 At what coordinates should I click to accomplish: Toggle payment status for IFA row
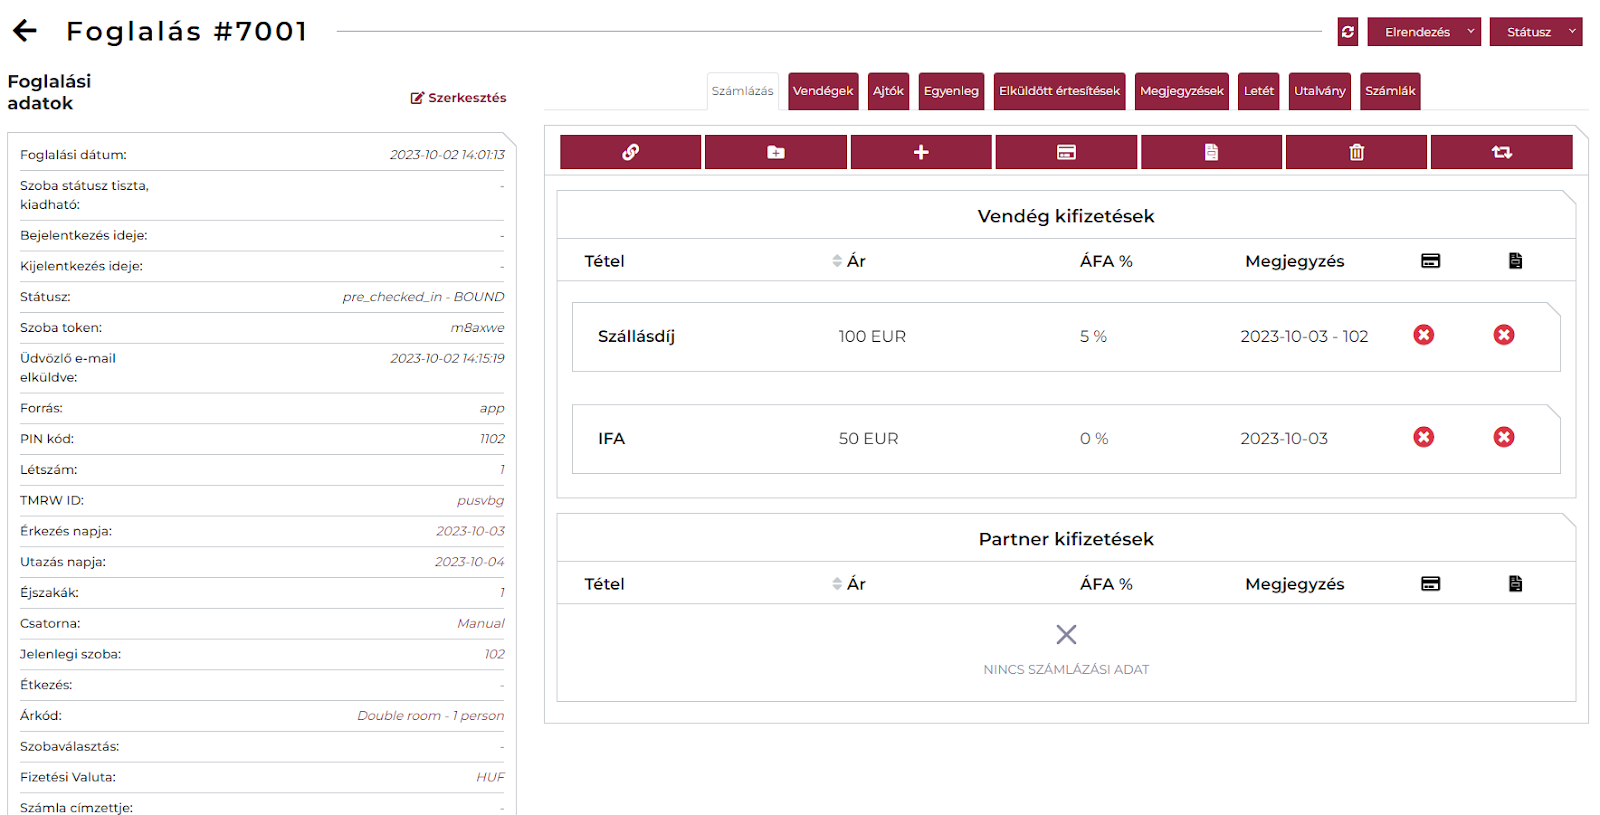click(x=1423, y=437)
